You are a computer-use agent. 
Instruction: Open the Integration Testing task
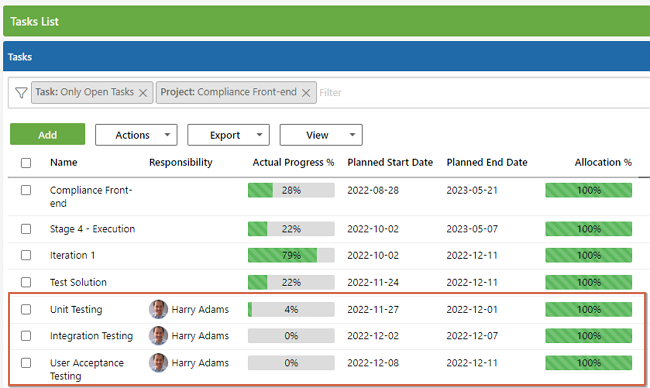coord(91,336)
